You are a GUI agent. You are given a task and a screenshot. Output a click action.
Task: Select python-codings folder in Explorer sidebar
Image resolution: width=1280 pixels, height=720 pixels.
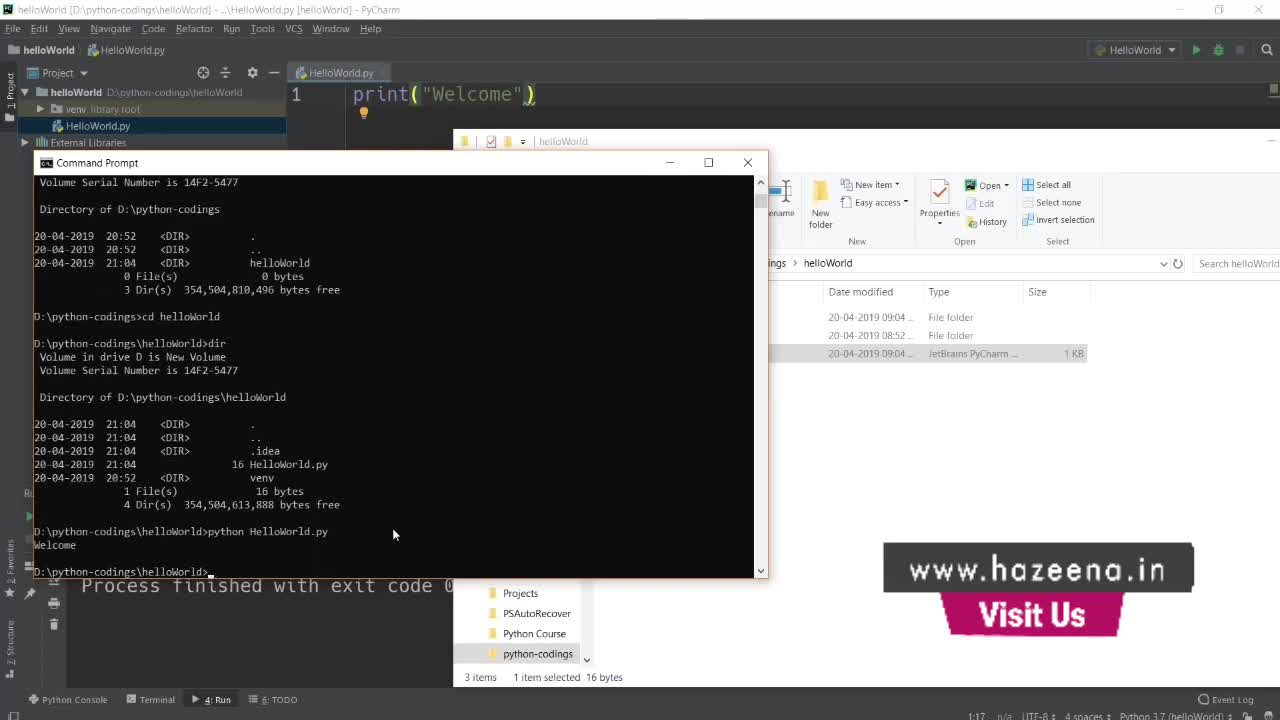pos(537,654)
